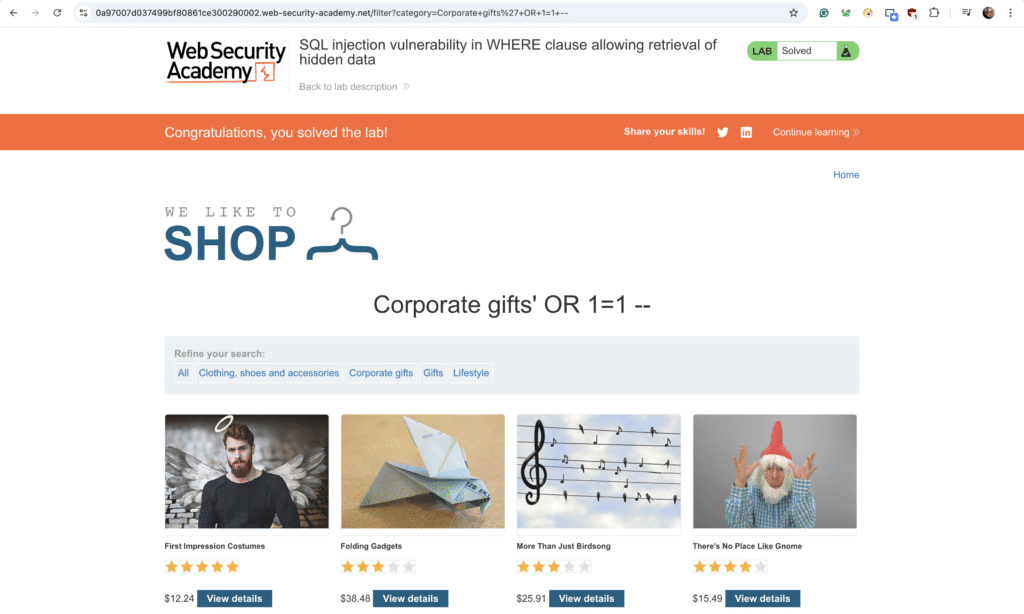Select the Corporate gifts category filter
The image size is (1024, 614).
tap(381, 373)
